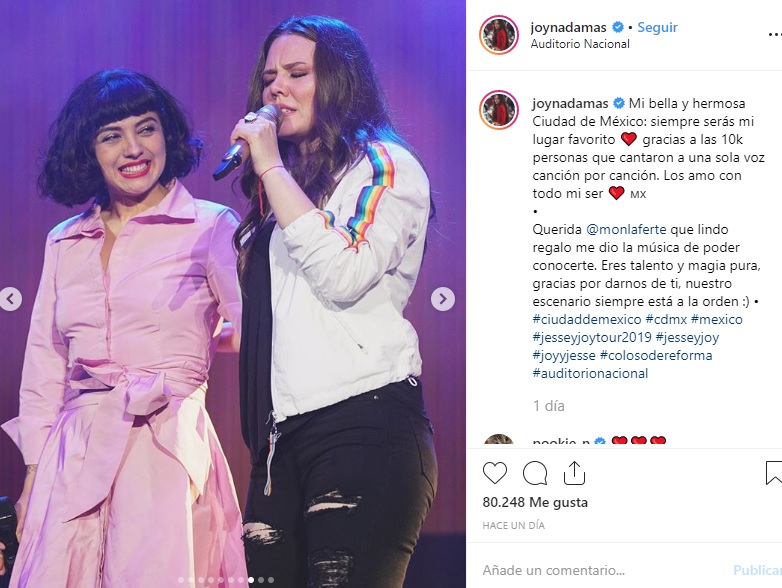Screen dimensions: 782x588
Task: Open the #auditorionacional hashtag
Action: [590, 374]
